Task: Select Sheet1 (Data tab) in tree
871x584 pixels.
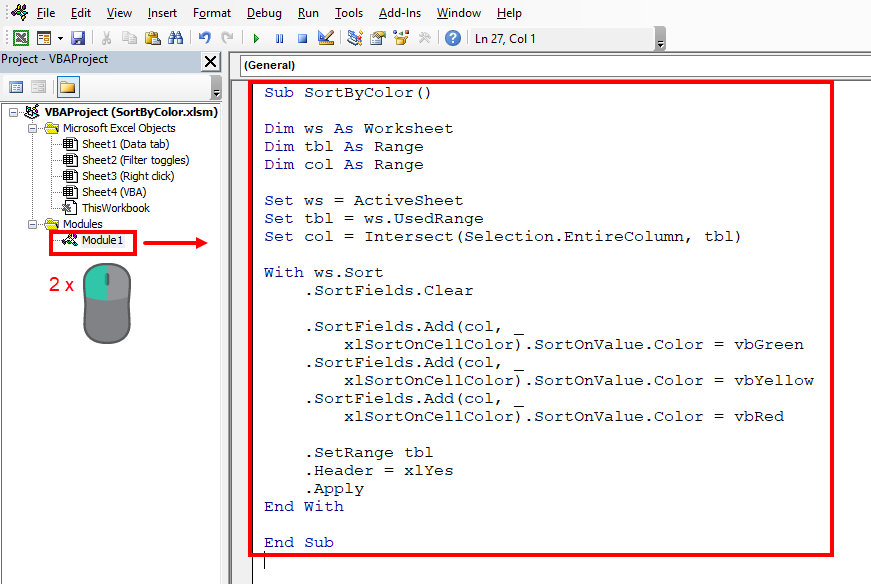Action: [x=126, y=144]
